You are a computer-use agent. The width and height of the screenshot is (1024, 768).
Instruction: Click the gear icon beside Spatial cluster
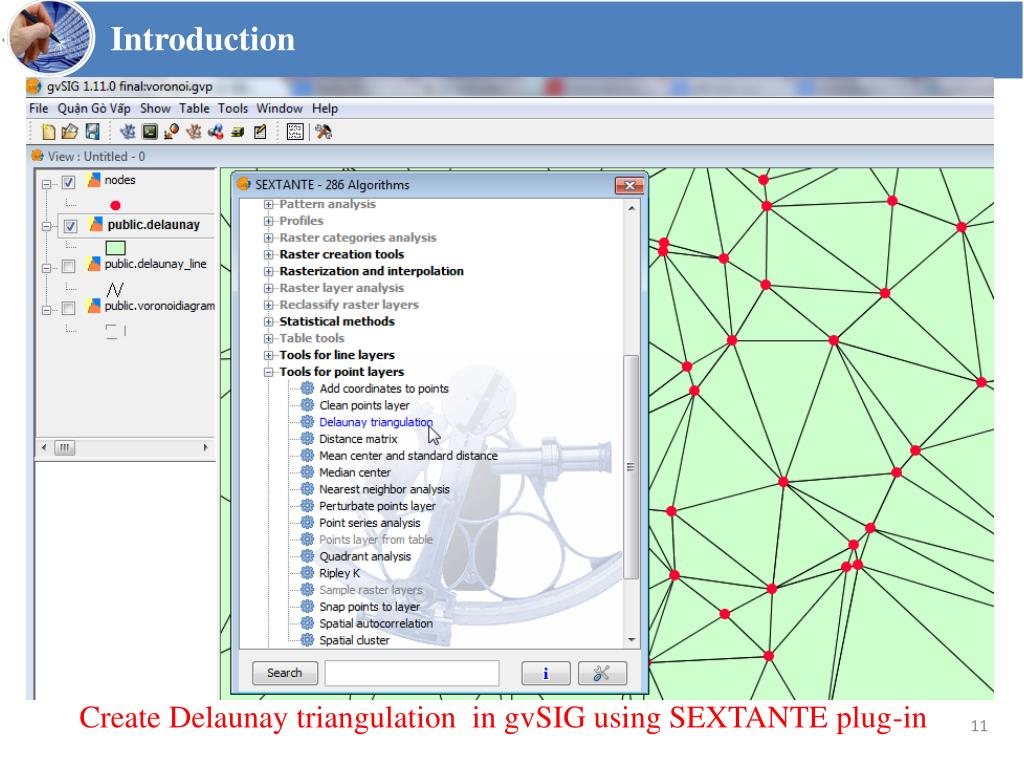tap(307, 640)
